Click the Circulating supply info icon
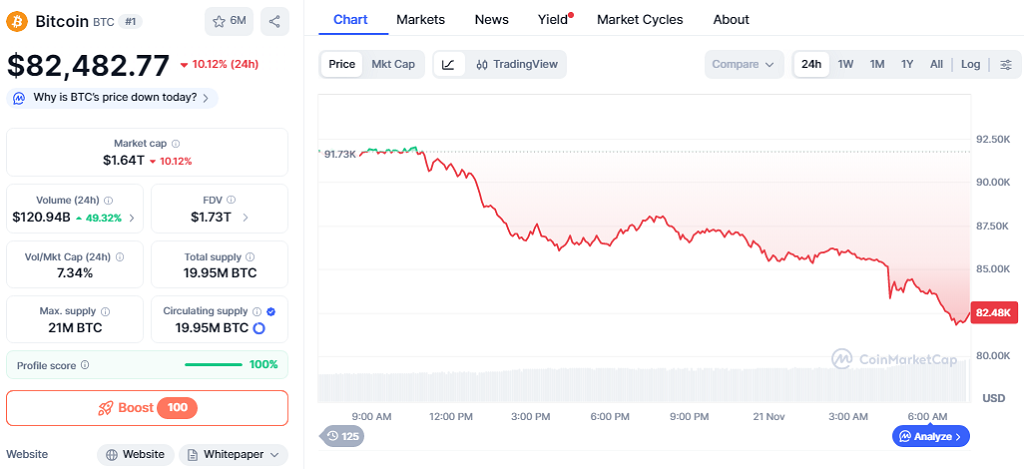This screenshot has width=1024, height=469. [x=257, y=312]
